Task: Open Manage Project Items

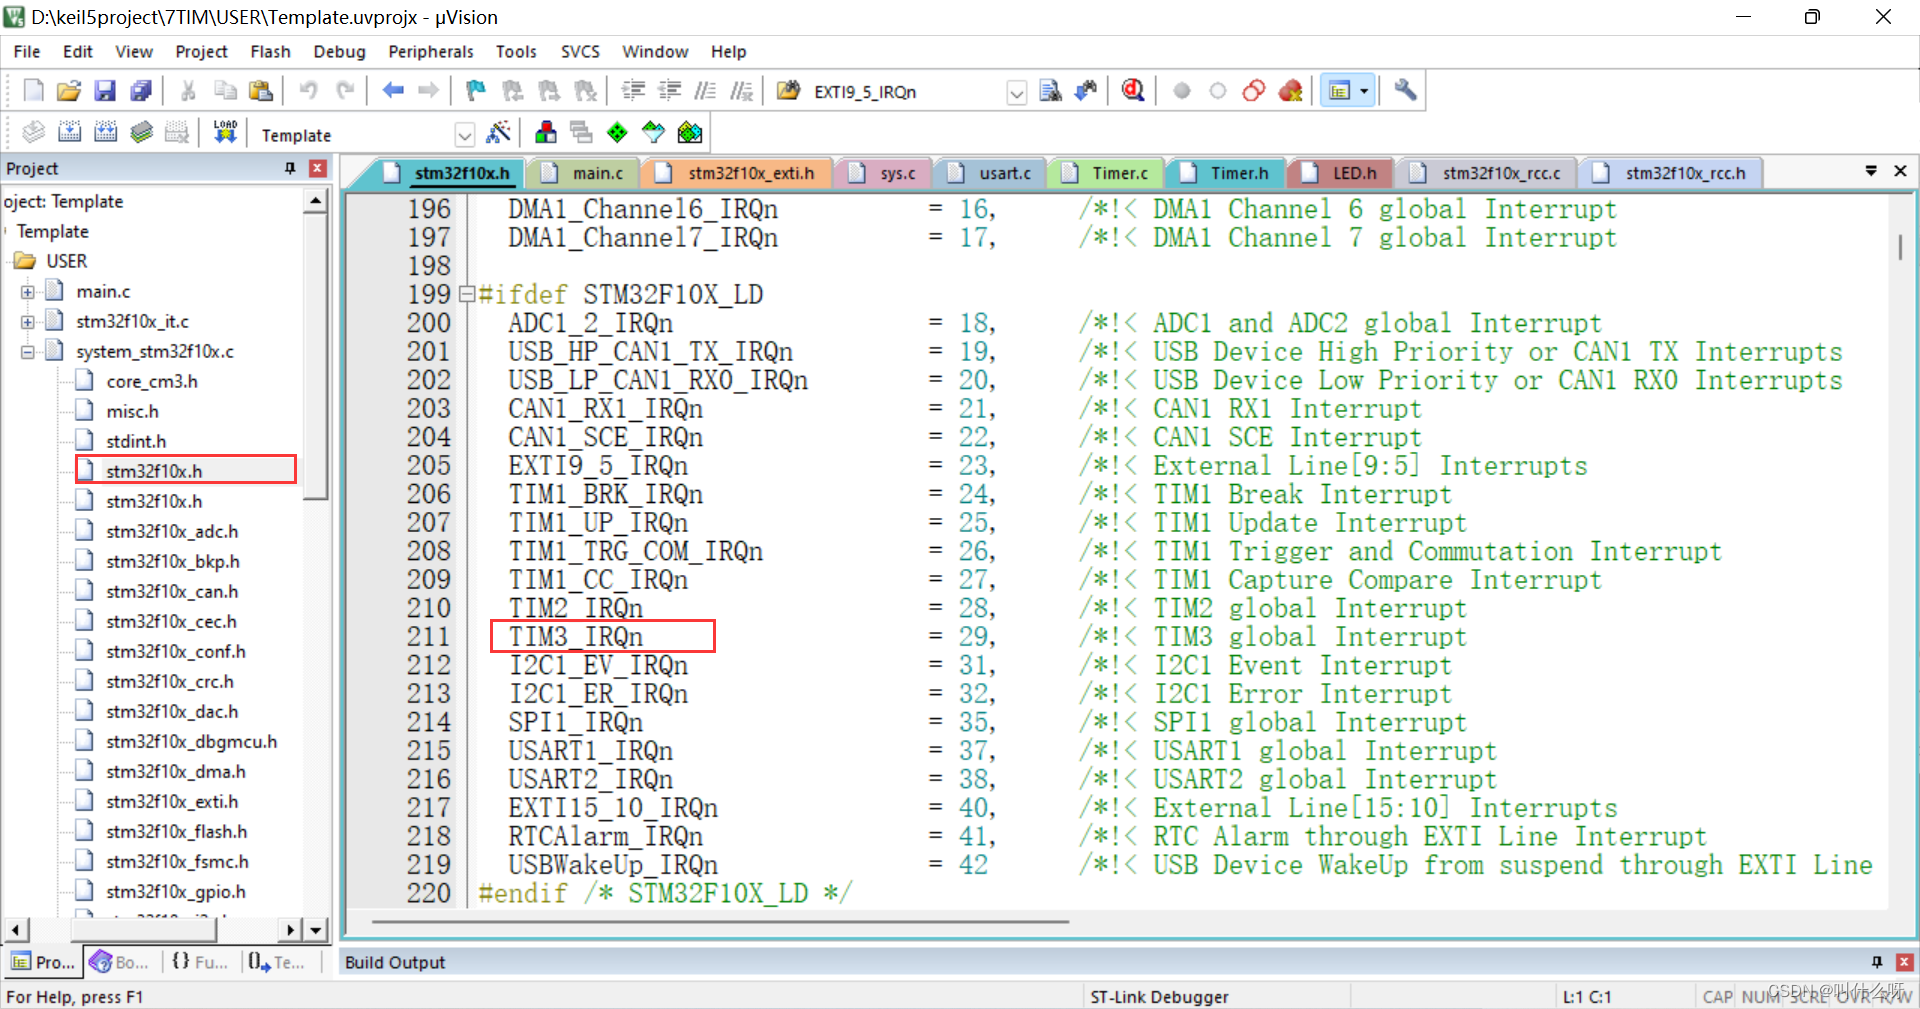Action: tap(546, 132)
